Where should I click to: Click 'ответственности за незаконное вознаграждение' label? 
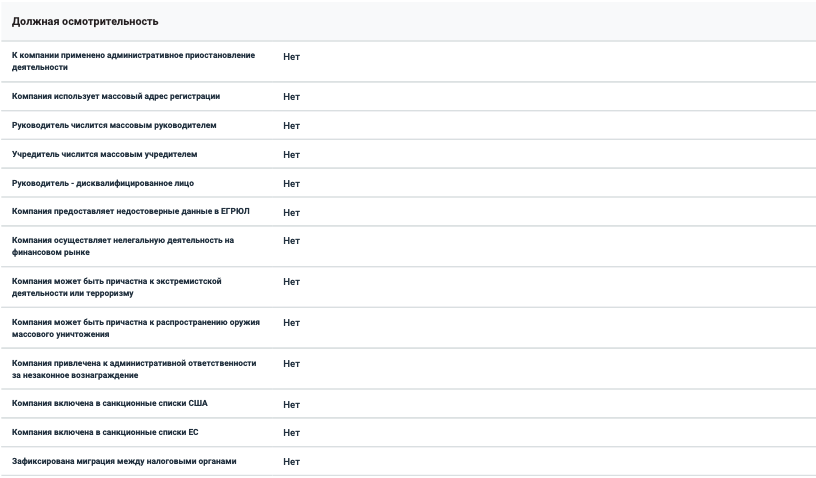(x=134, y=369)
